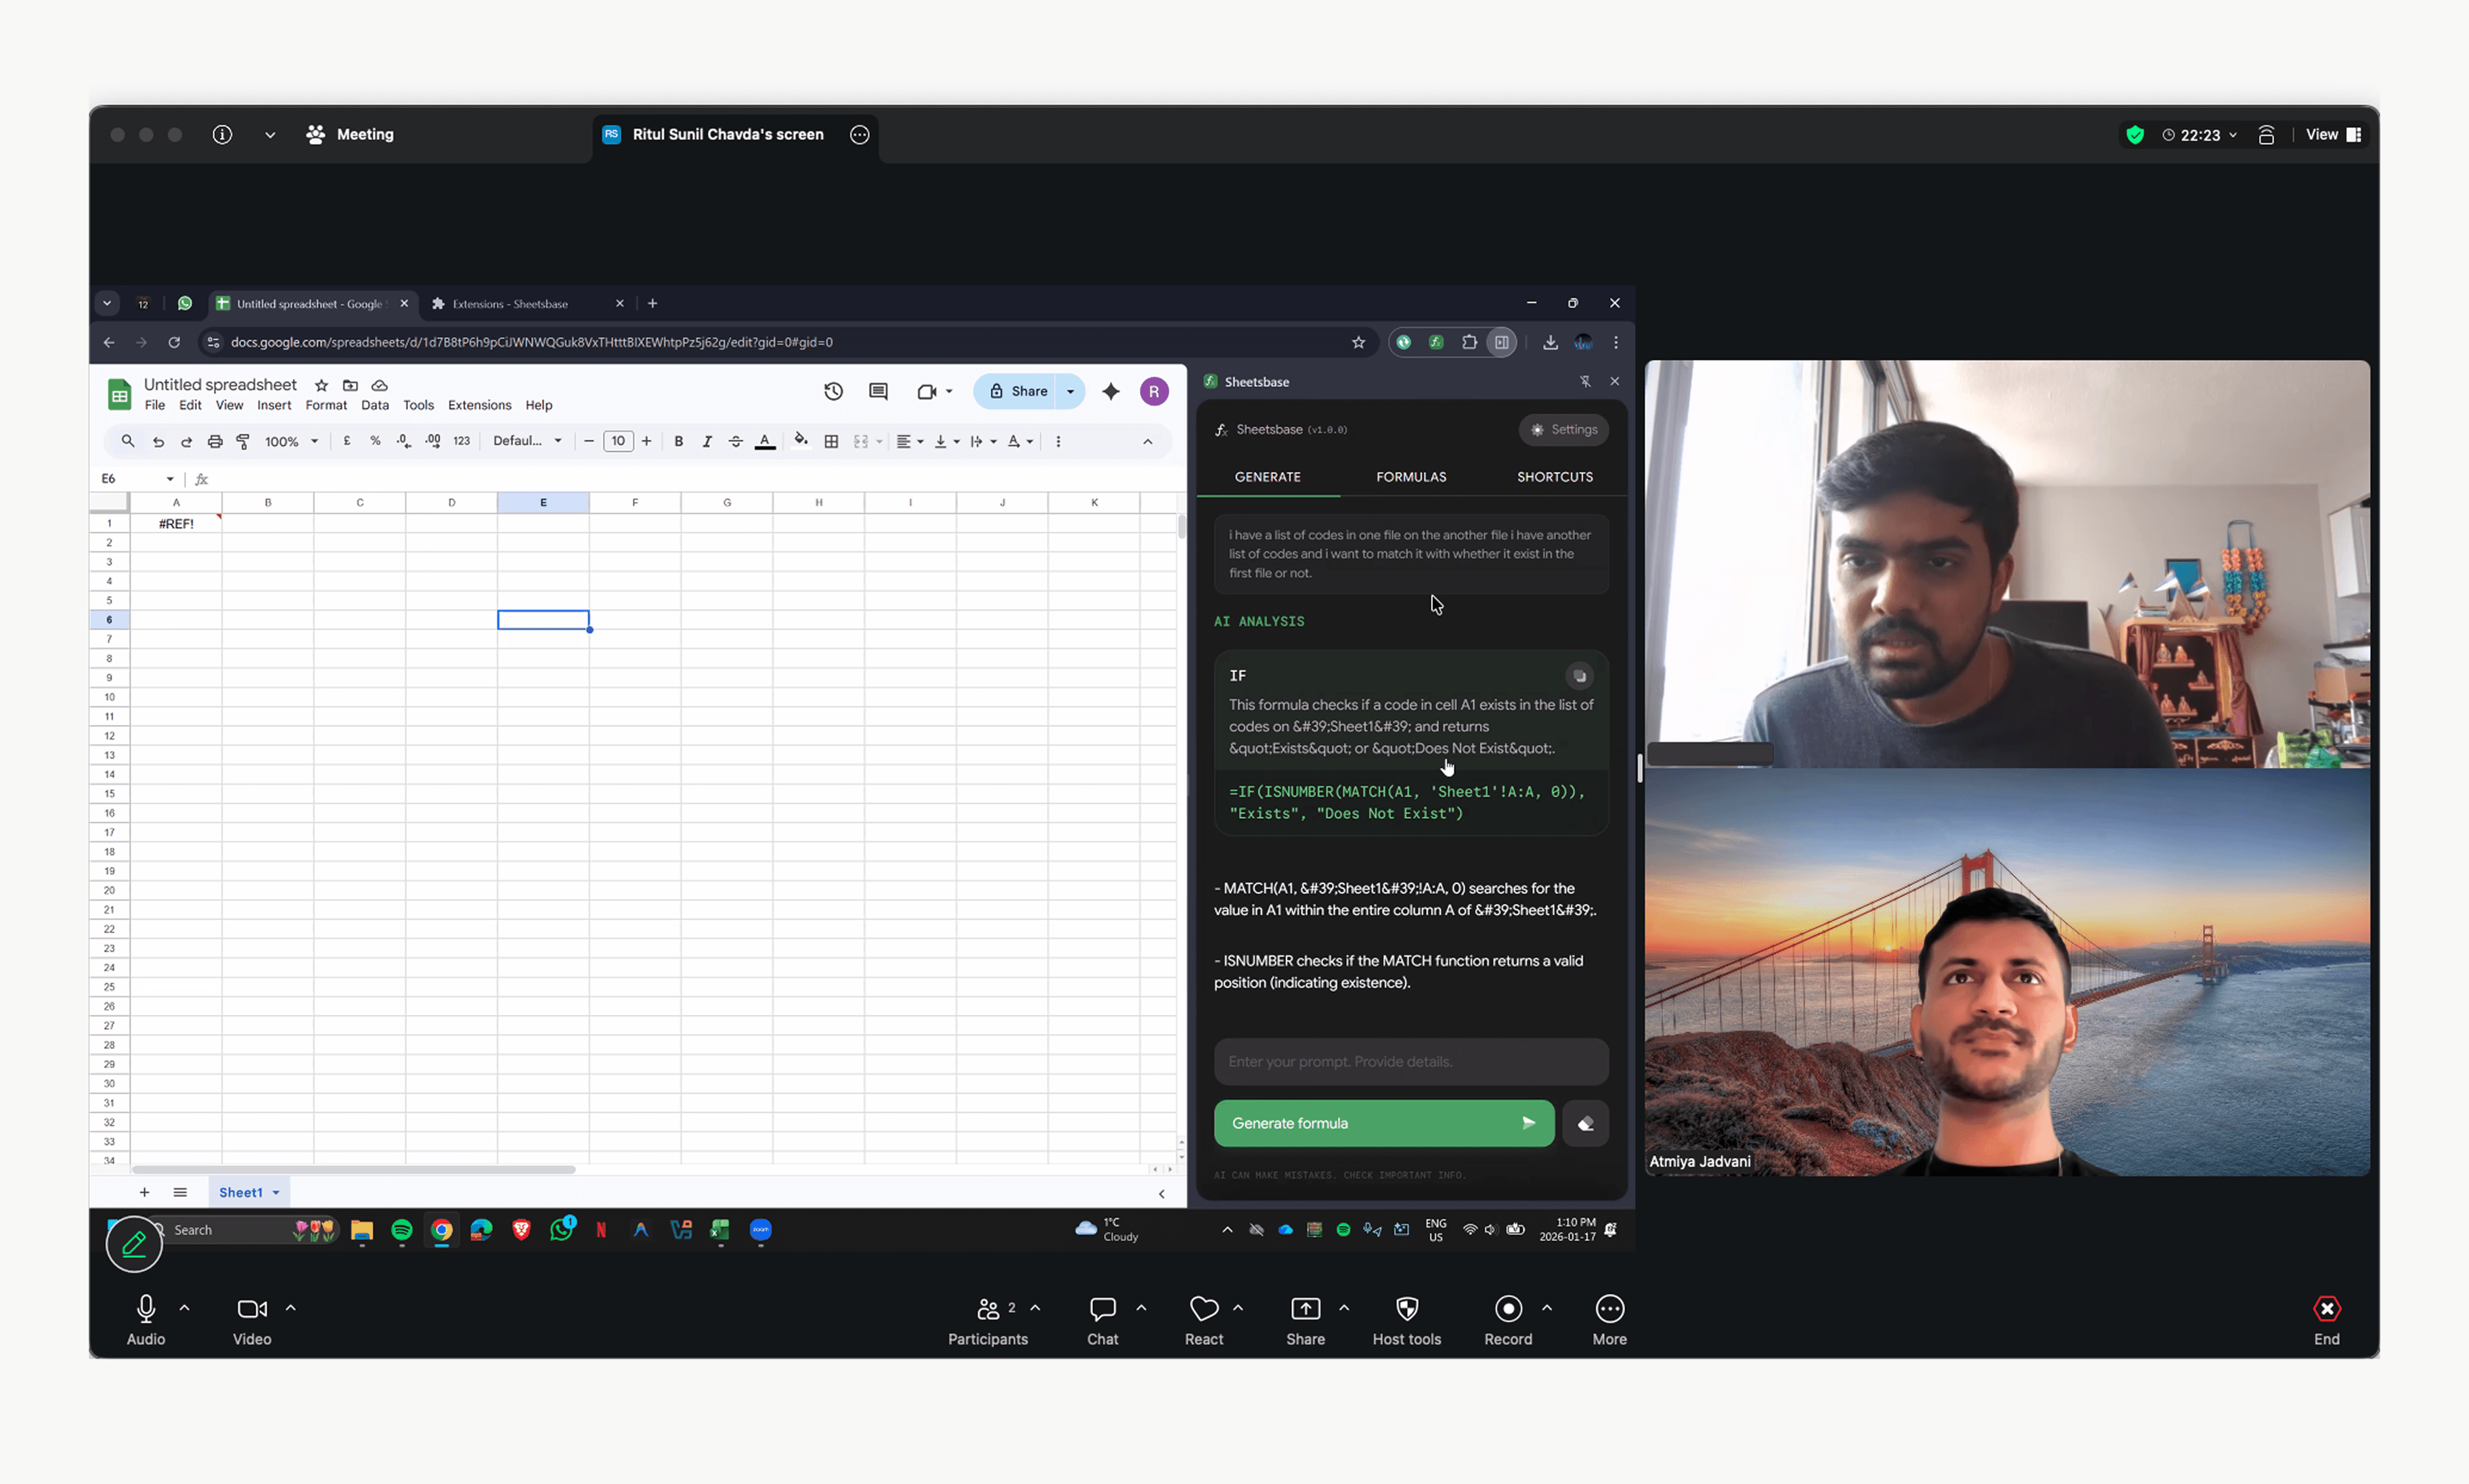Select the paint format tool
Screen dimensions: 2469x1484
click(x=243, y=440)
